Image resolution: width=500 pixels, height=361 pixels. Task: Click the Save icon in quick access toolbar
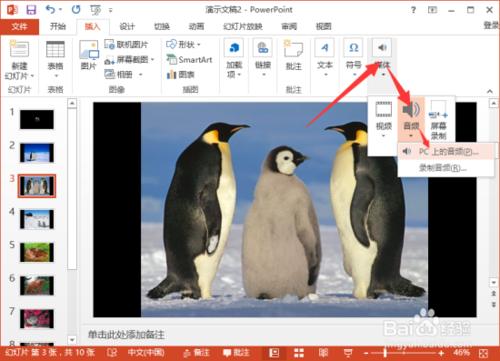point(31,10)
